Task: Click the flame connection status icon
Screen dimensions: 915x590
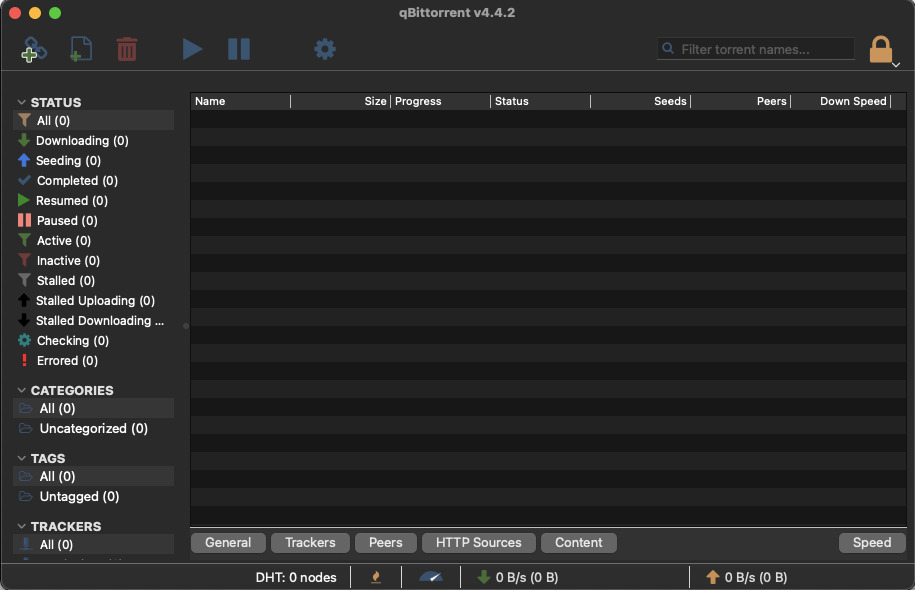Action: pos(376,577)
